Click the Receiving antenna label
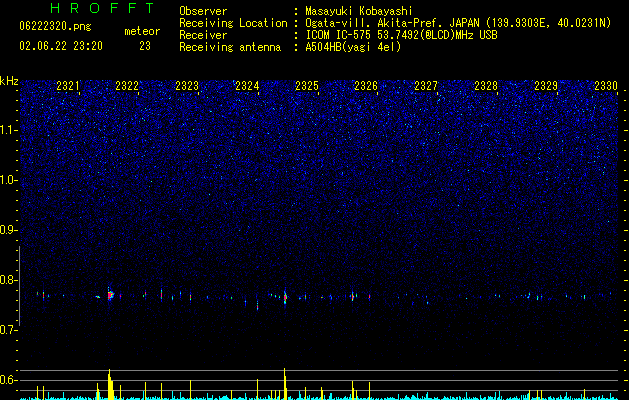 [x=230, y=47]
